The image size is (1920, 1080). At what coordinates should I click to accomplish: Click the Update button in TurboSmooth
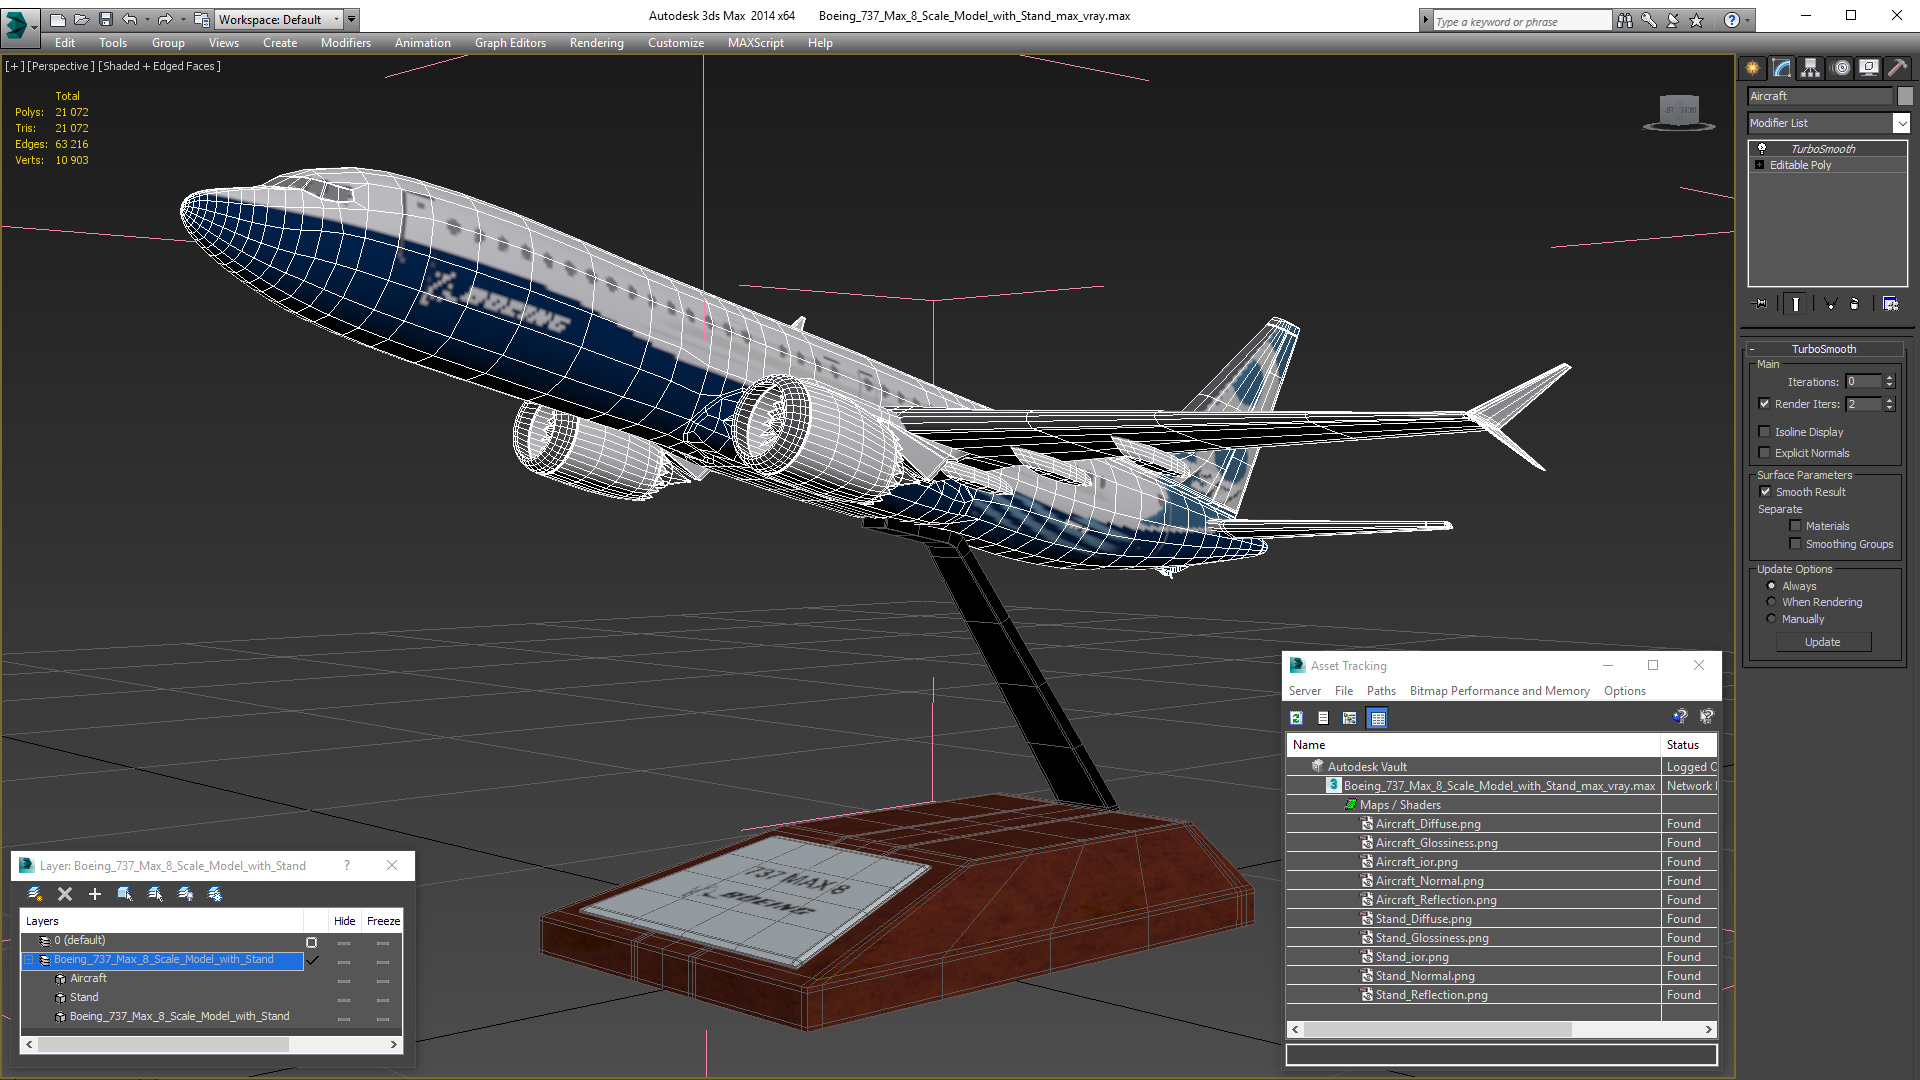(1822, 642)
